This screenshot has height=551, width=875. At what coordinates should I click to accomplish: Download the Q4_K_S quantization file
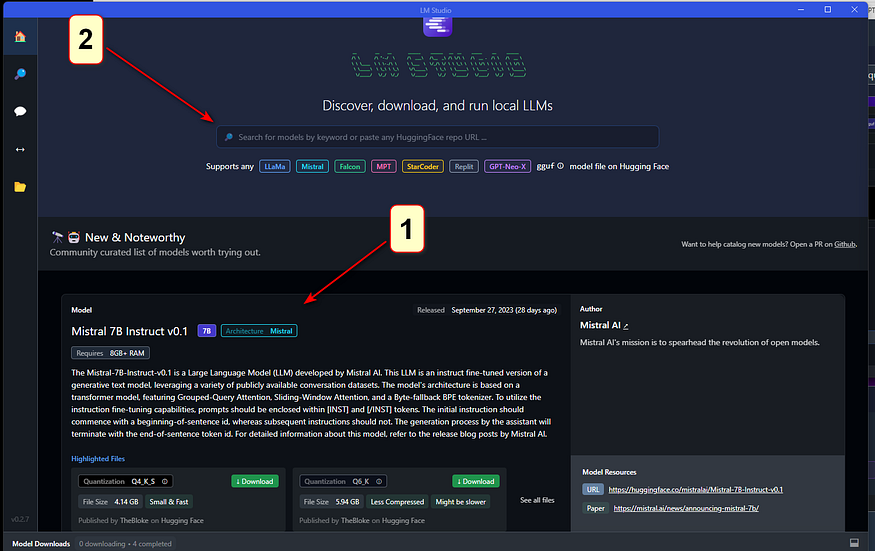(255, 481)
